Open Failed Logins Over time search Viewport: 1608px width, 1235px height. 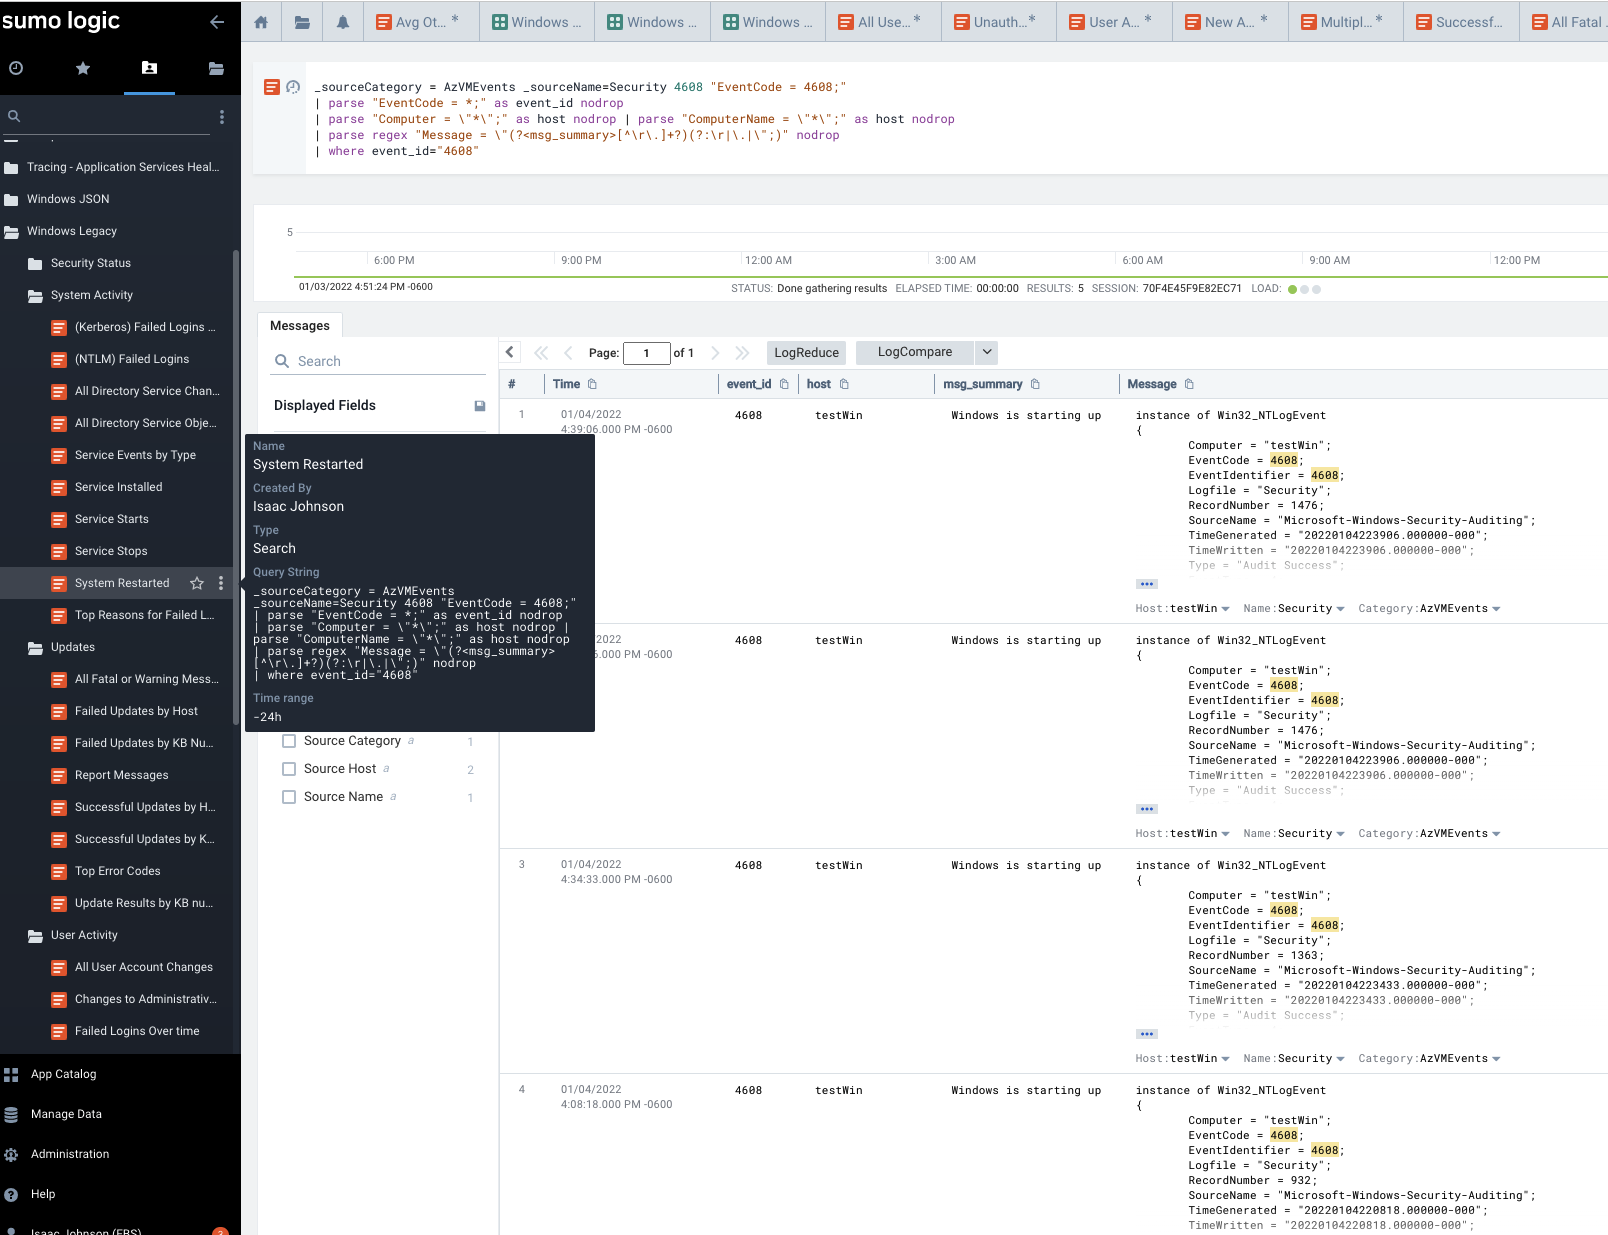pyautogui.click(x=137, y=1031)
